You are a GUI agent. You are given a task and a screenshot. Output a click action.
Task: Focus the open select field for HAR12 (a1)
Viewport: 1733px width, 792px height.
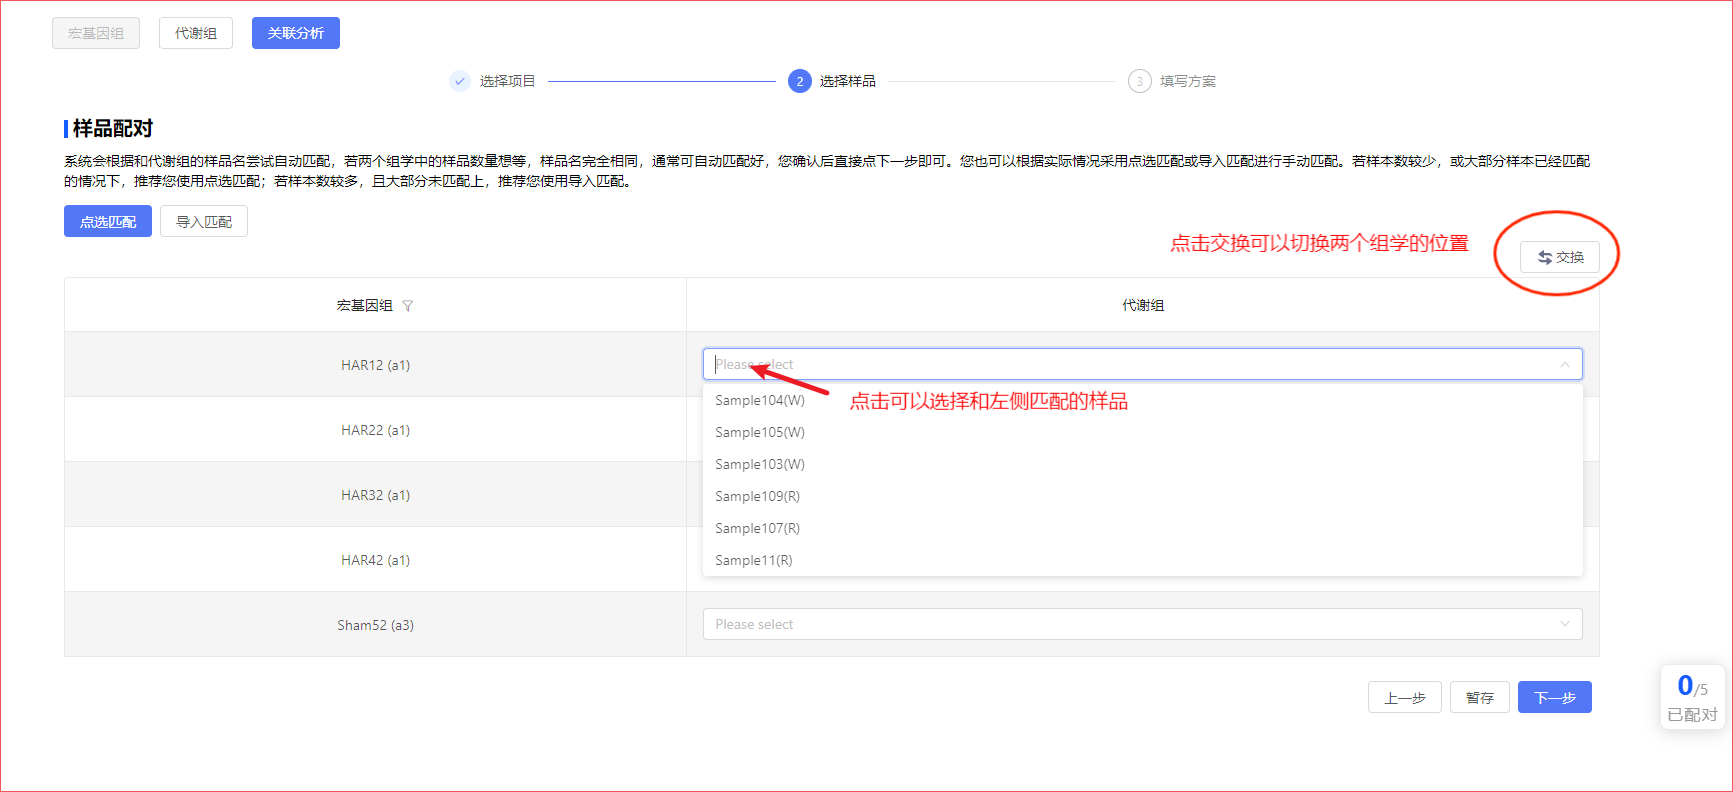pyautogui.click(x=1142, y=364)
